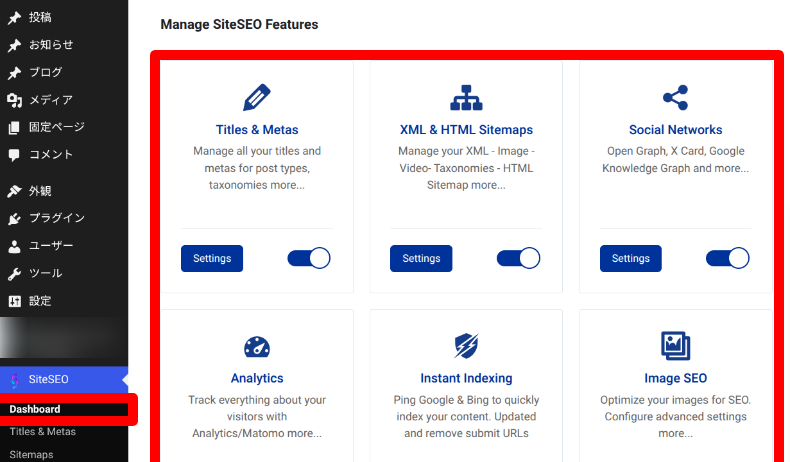
Task: Select Dashboard in SiteSEO submenu
Action: [x=35, y=409]
